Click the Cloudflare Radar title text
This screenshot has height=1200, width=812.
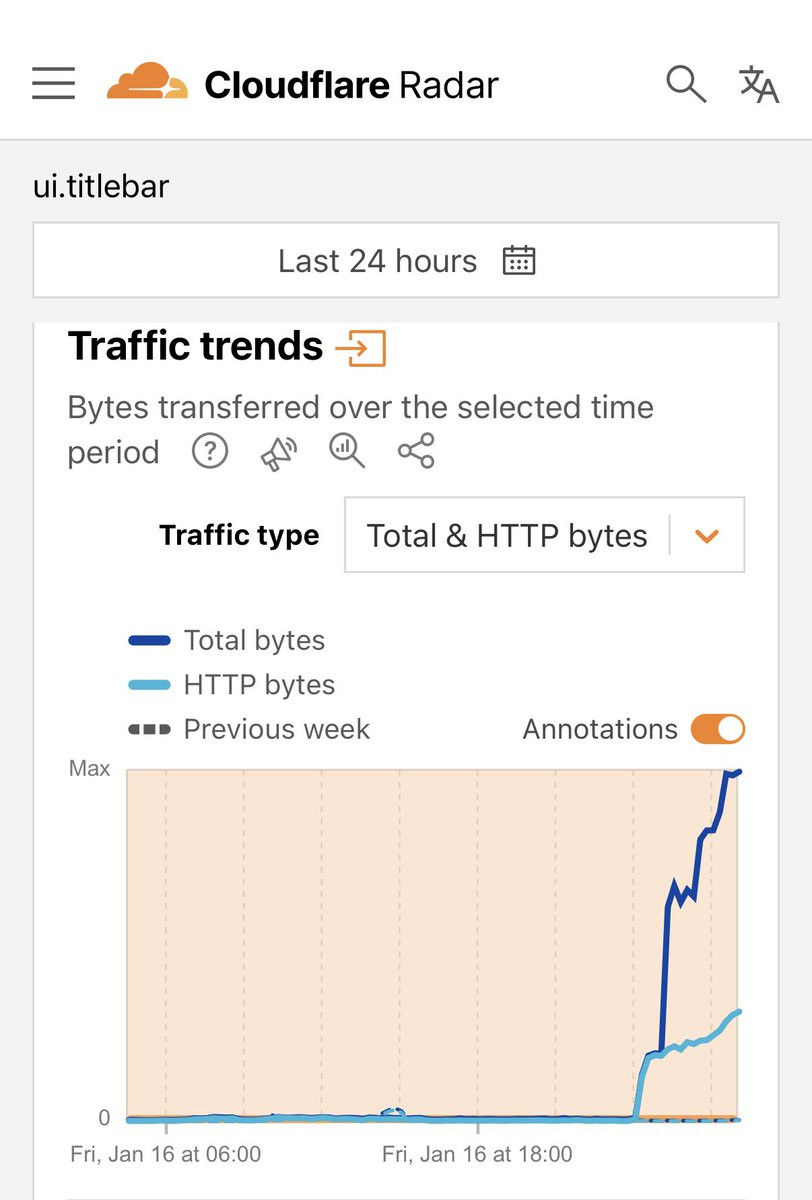tap(351, 85)
